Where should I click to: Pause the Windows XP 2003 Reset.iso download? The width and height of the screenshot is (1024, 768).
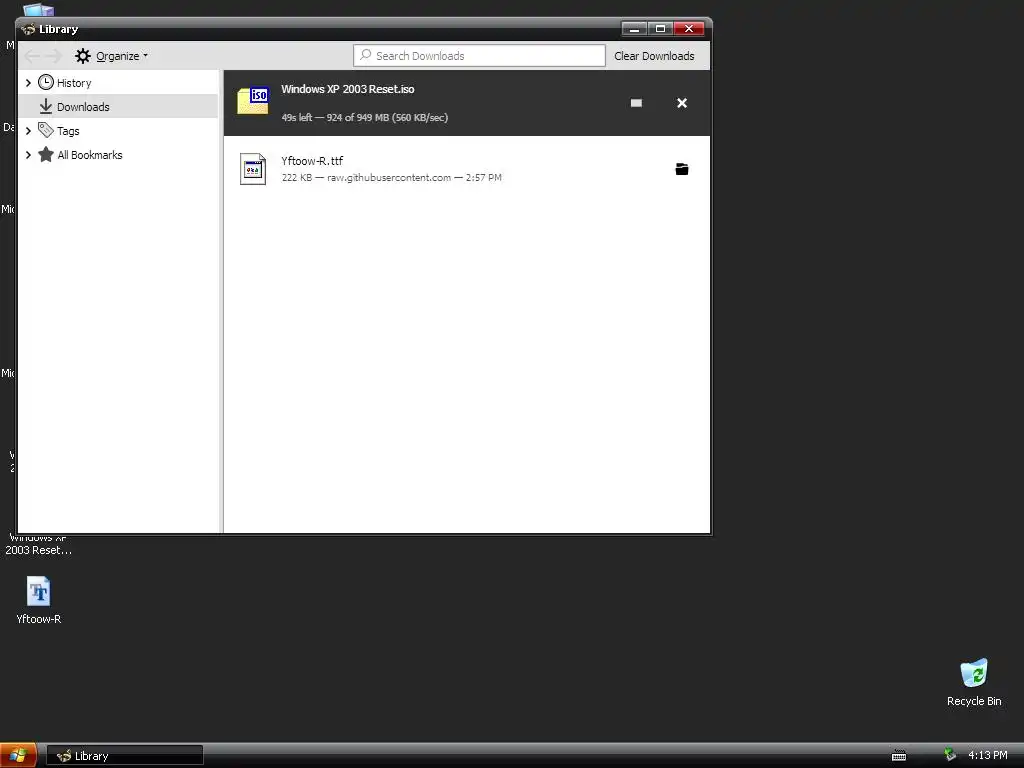tap(636, 103)
